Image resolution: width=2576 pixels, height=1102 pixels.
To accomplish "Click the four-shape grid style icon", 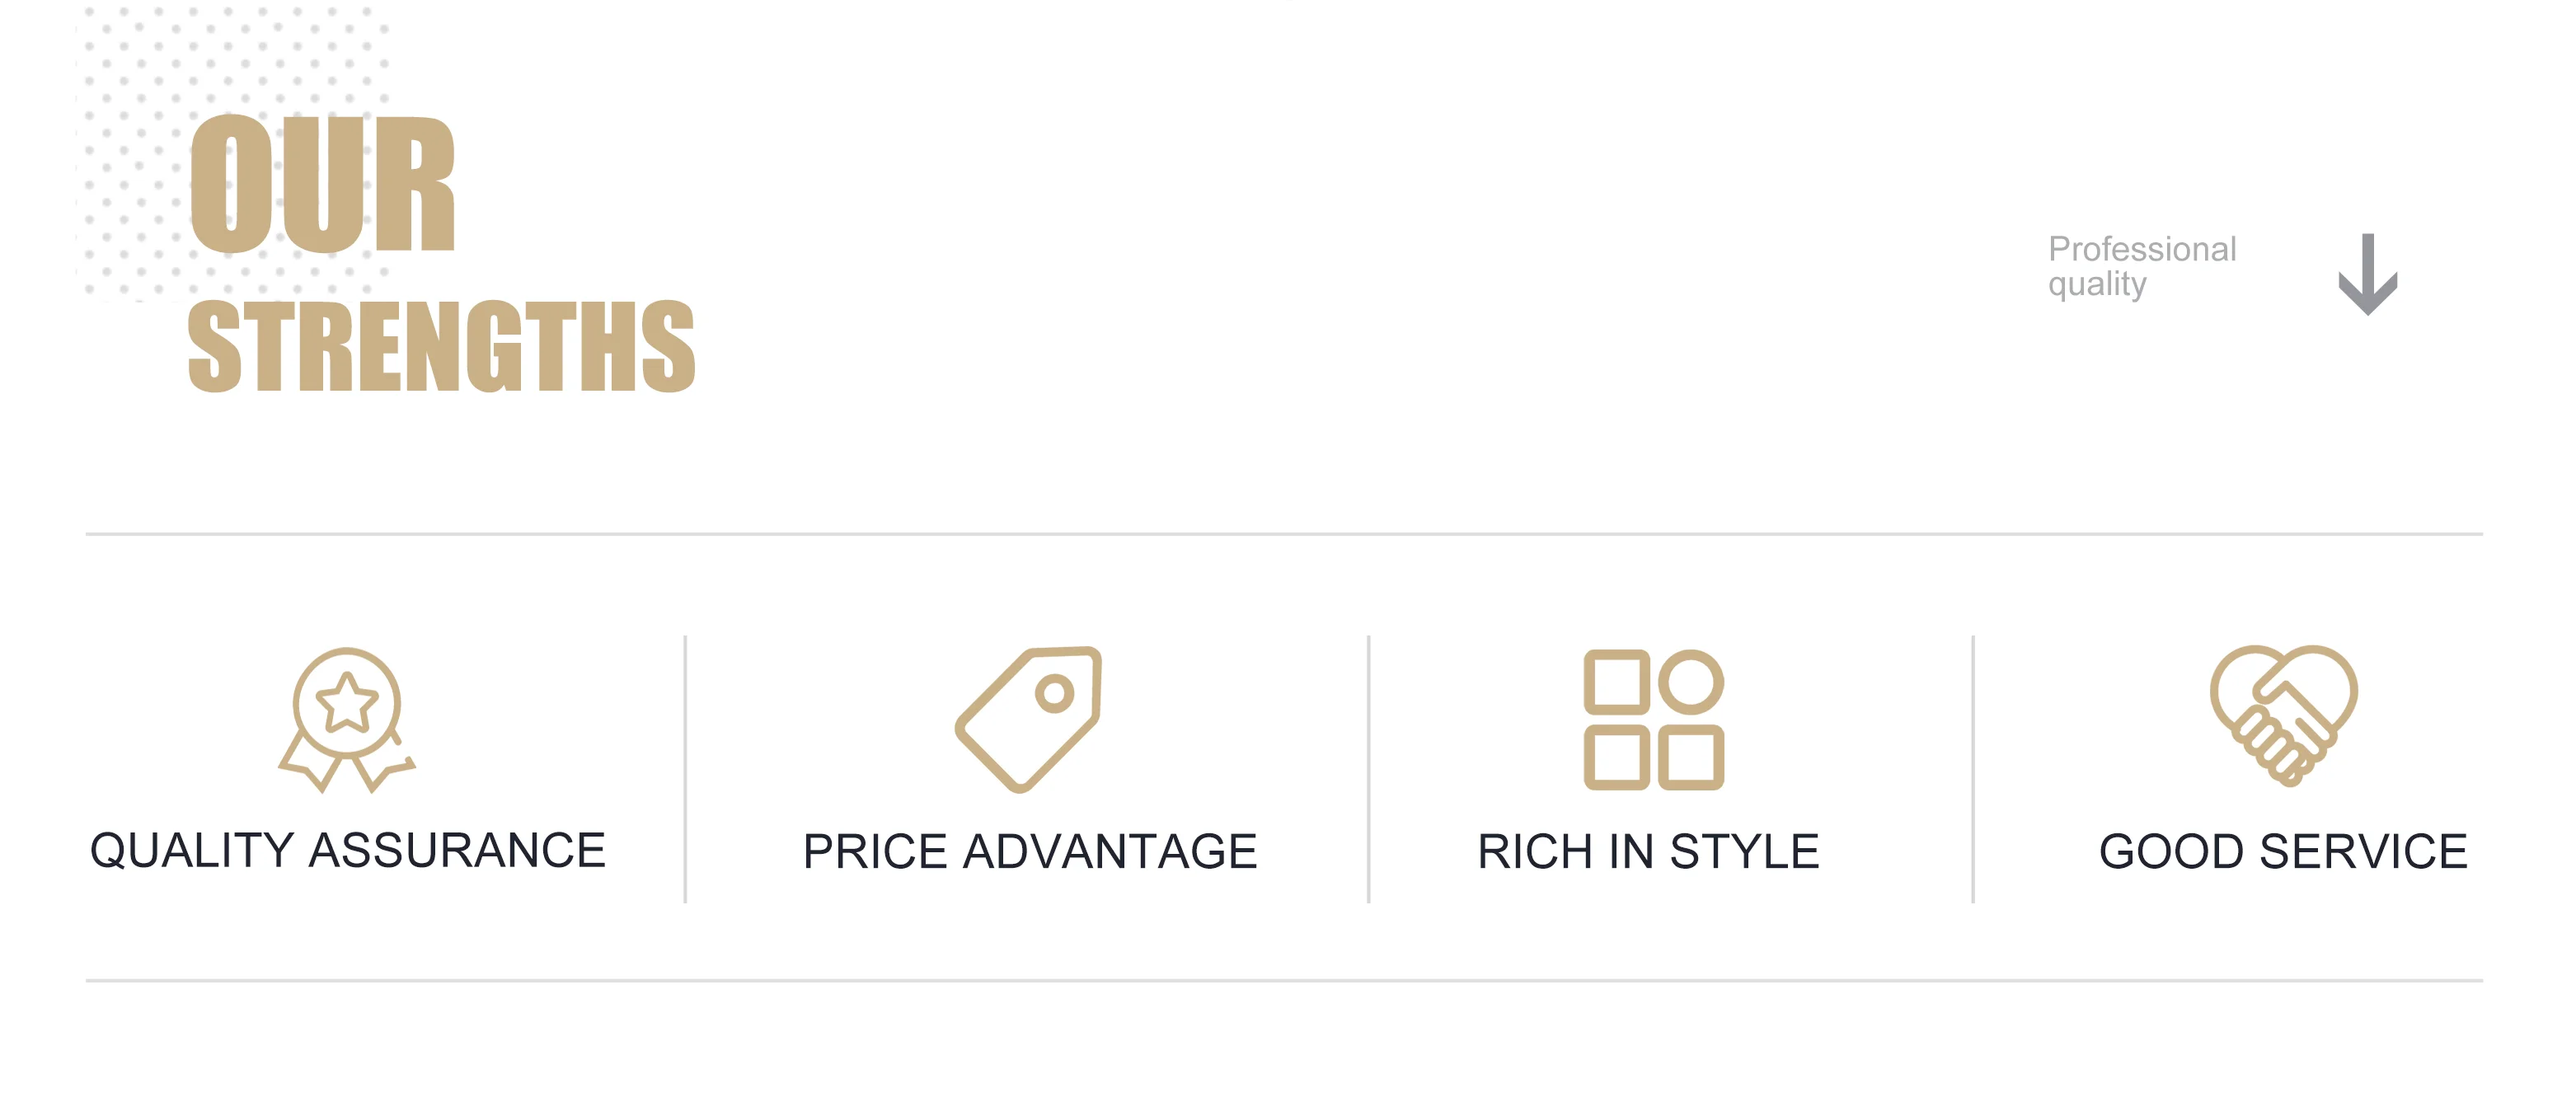I will pos(1653,719).
